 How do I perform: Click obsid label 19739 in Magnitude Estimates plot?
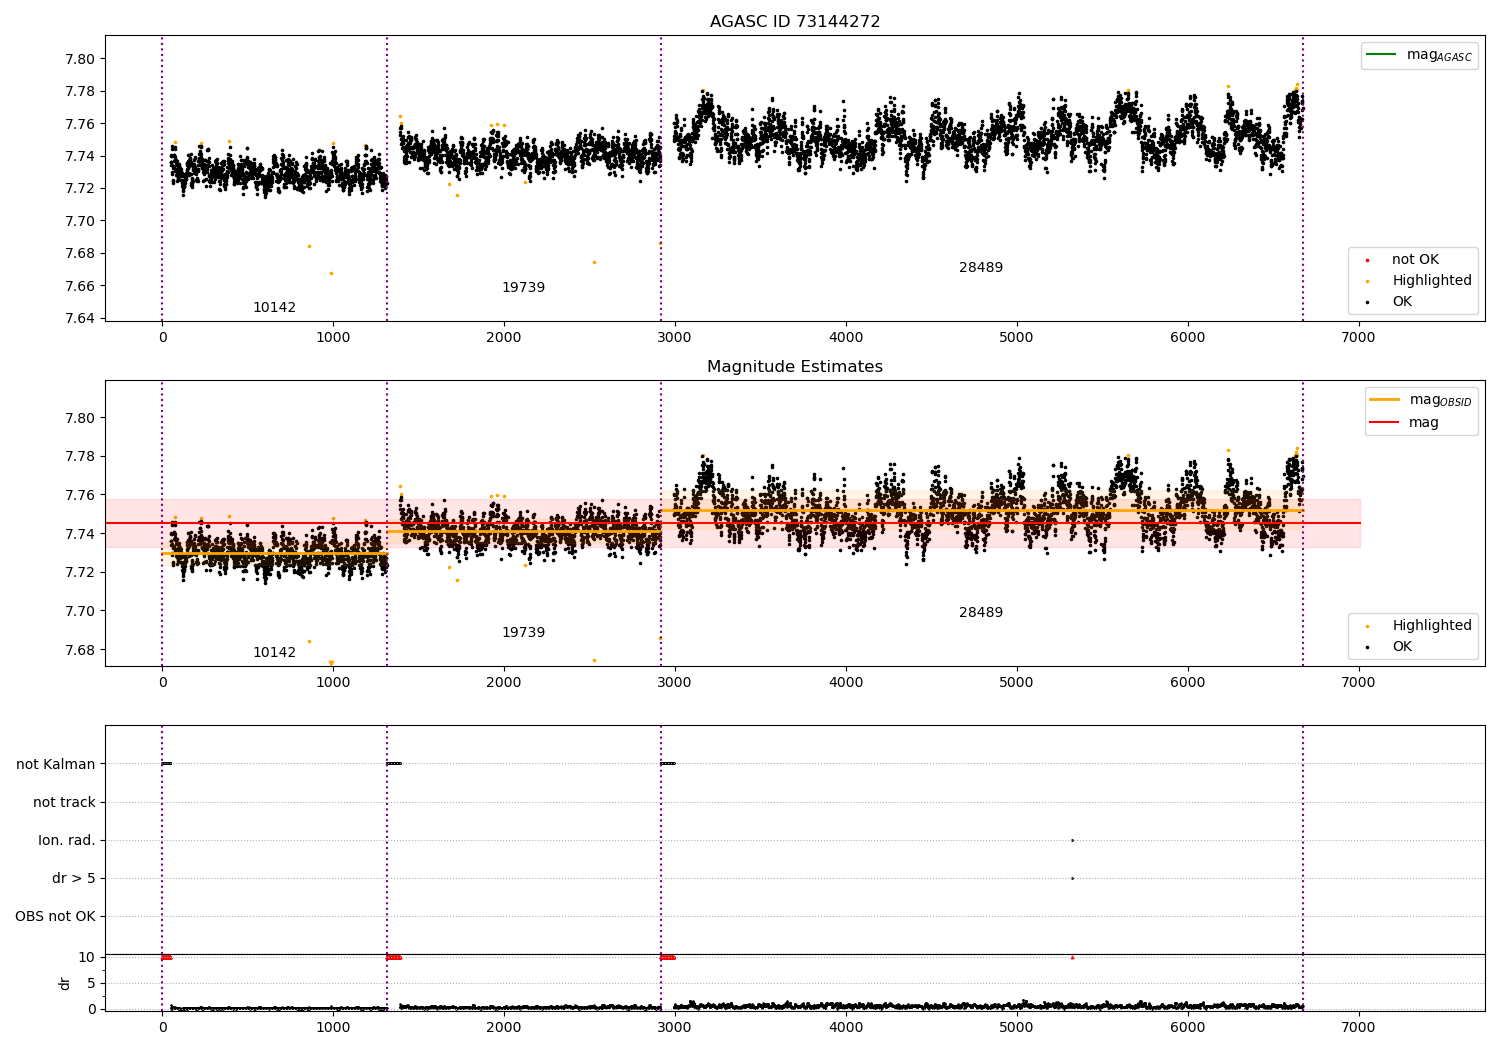(523, 632)
